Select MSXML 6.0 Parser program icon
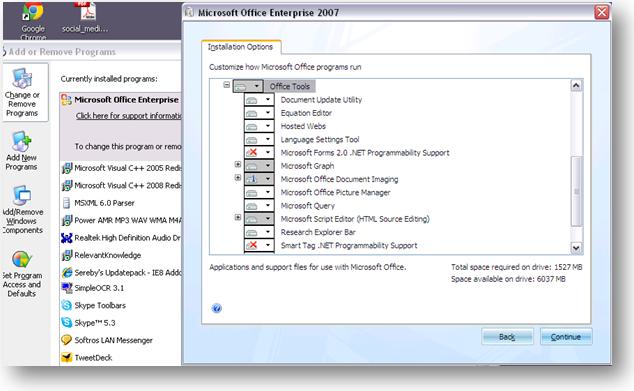 click(x=67, y=203)
